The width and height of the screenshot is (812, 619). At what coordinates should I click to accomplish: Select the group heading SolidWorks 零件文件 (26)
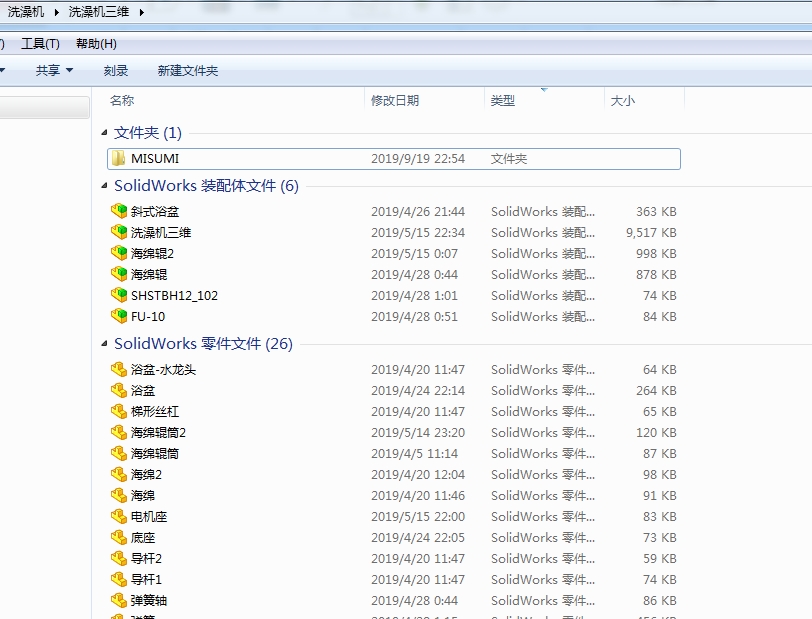tap(204, 343)
